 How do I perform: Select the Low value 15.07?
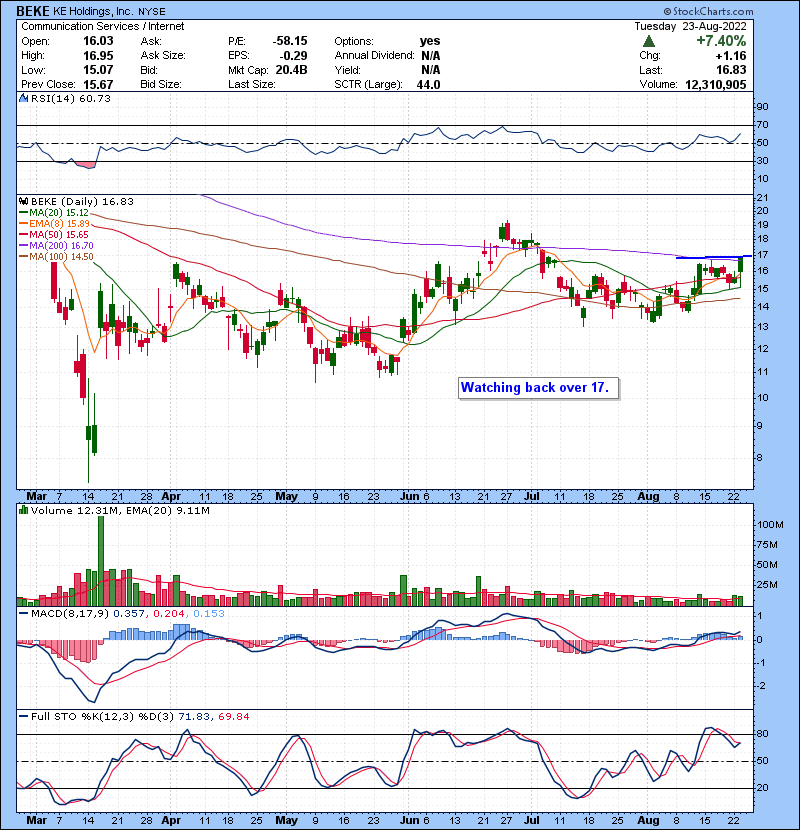[x=98, y=70]
